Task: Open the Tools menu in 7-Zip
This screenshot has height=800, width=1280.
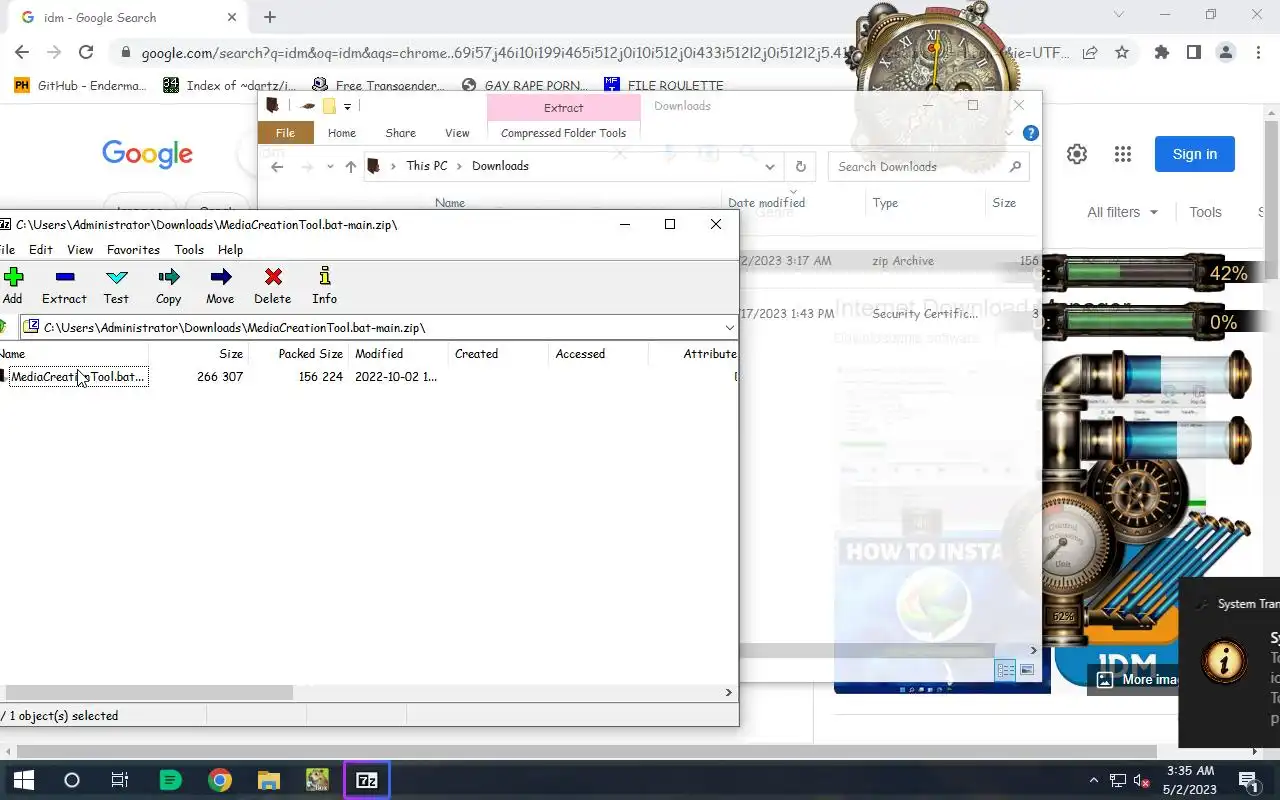Action: pyautogui.click(x=189, y=250)
